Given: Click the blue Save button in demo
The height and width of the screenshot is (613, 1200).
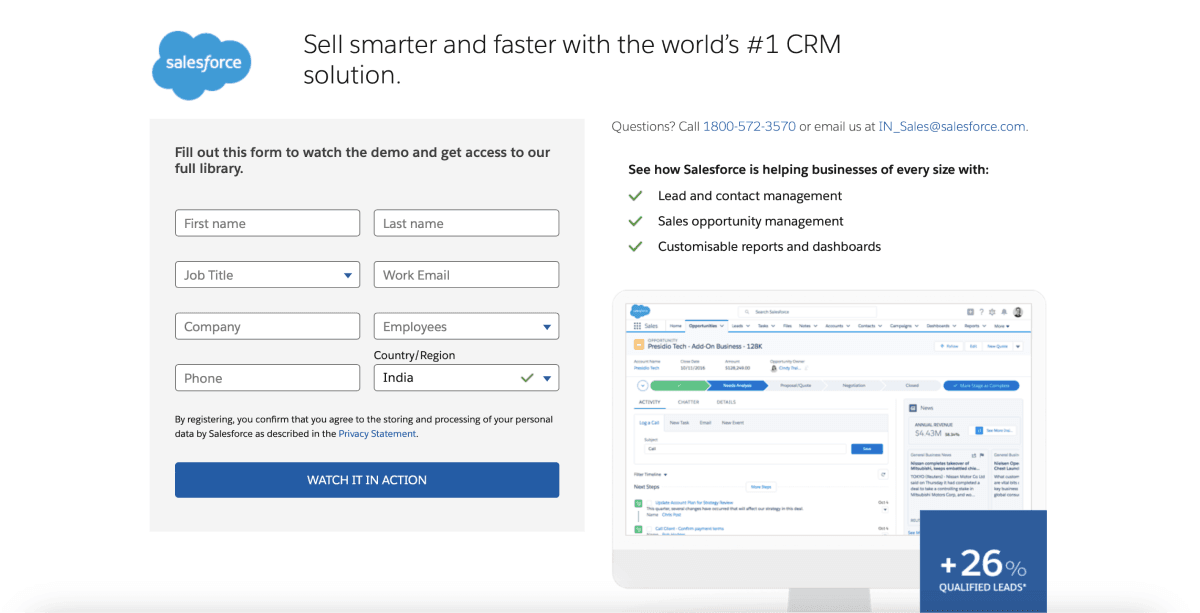Looking at the screenshot, I should (867, 449).
